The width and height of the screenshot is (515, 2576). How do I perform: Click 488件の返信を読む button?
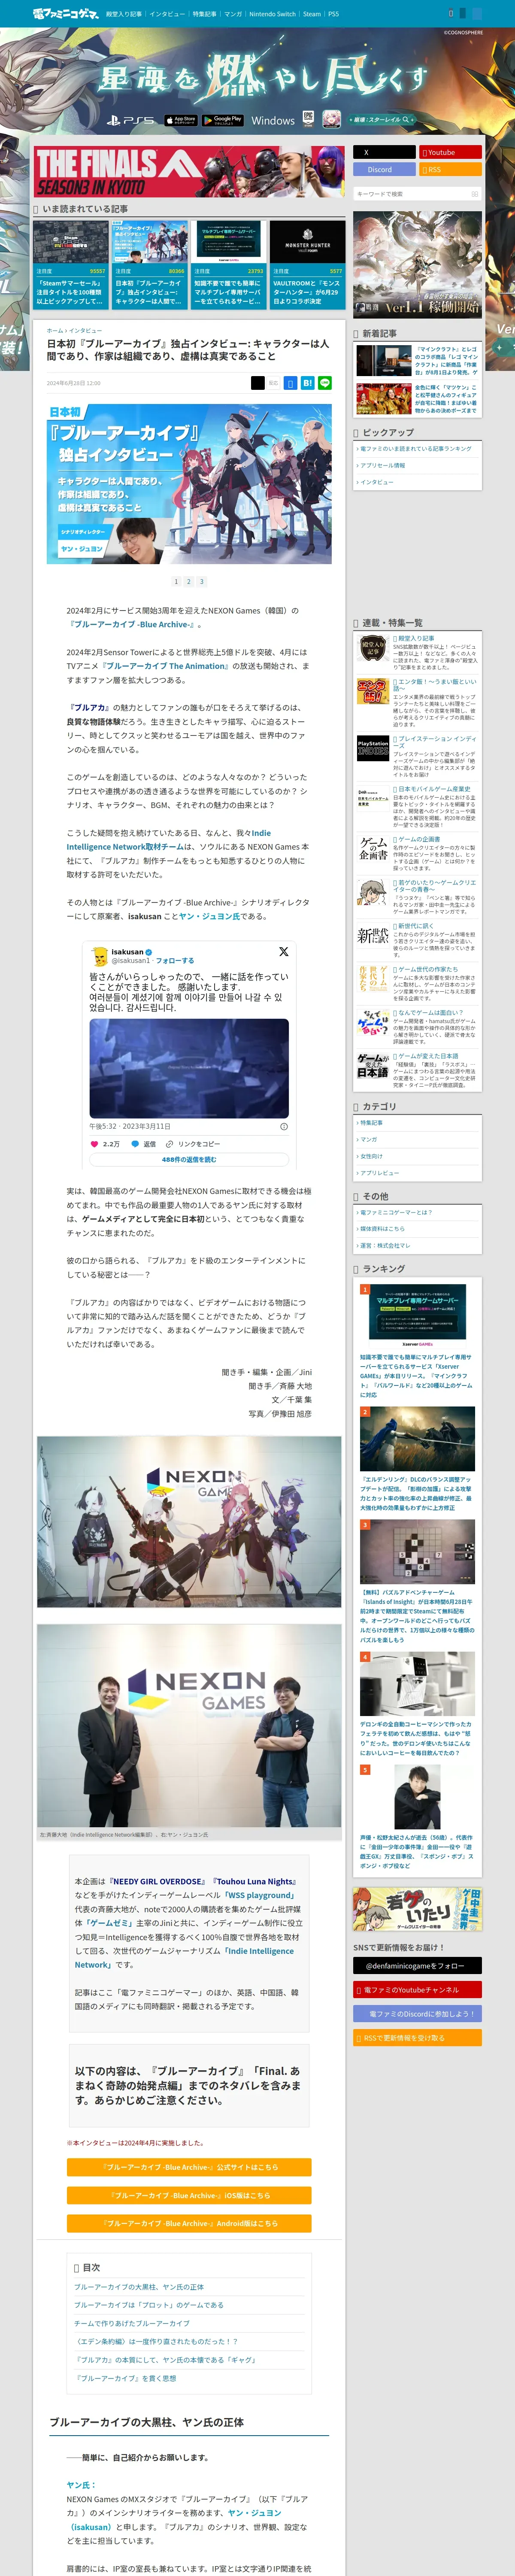point(189,1160)
